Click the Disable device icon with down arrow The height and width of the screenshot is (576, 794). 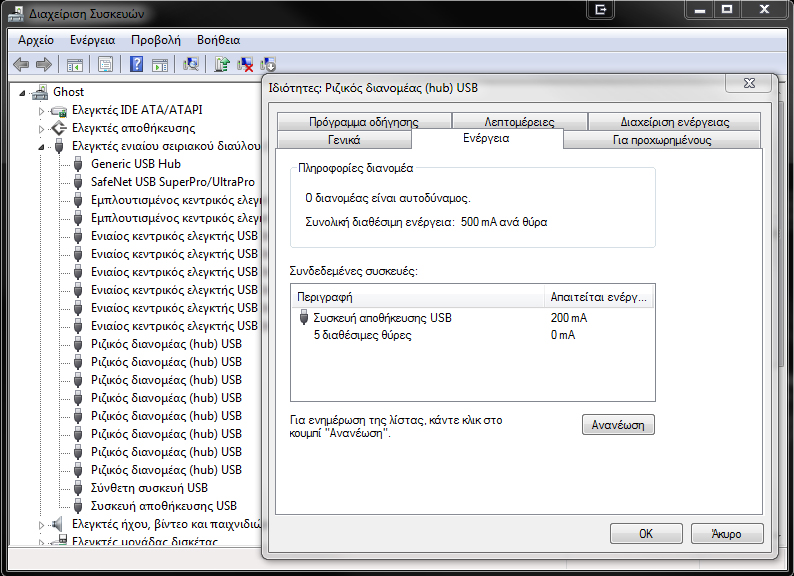pyautogui.click(x=267, y=66)
